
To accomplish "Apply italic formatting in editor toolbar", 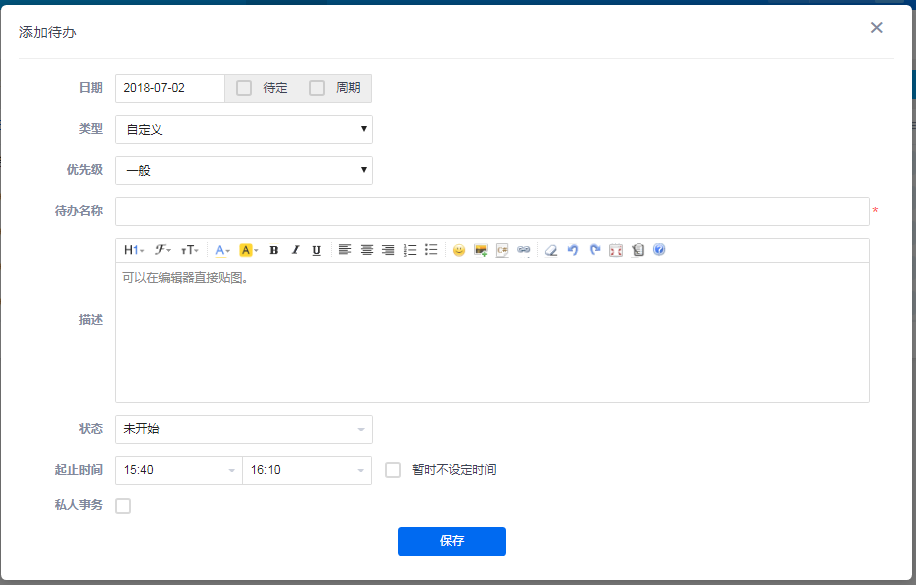I will point(295,250).
